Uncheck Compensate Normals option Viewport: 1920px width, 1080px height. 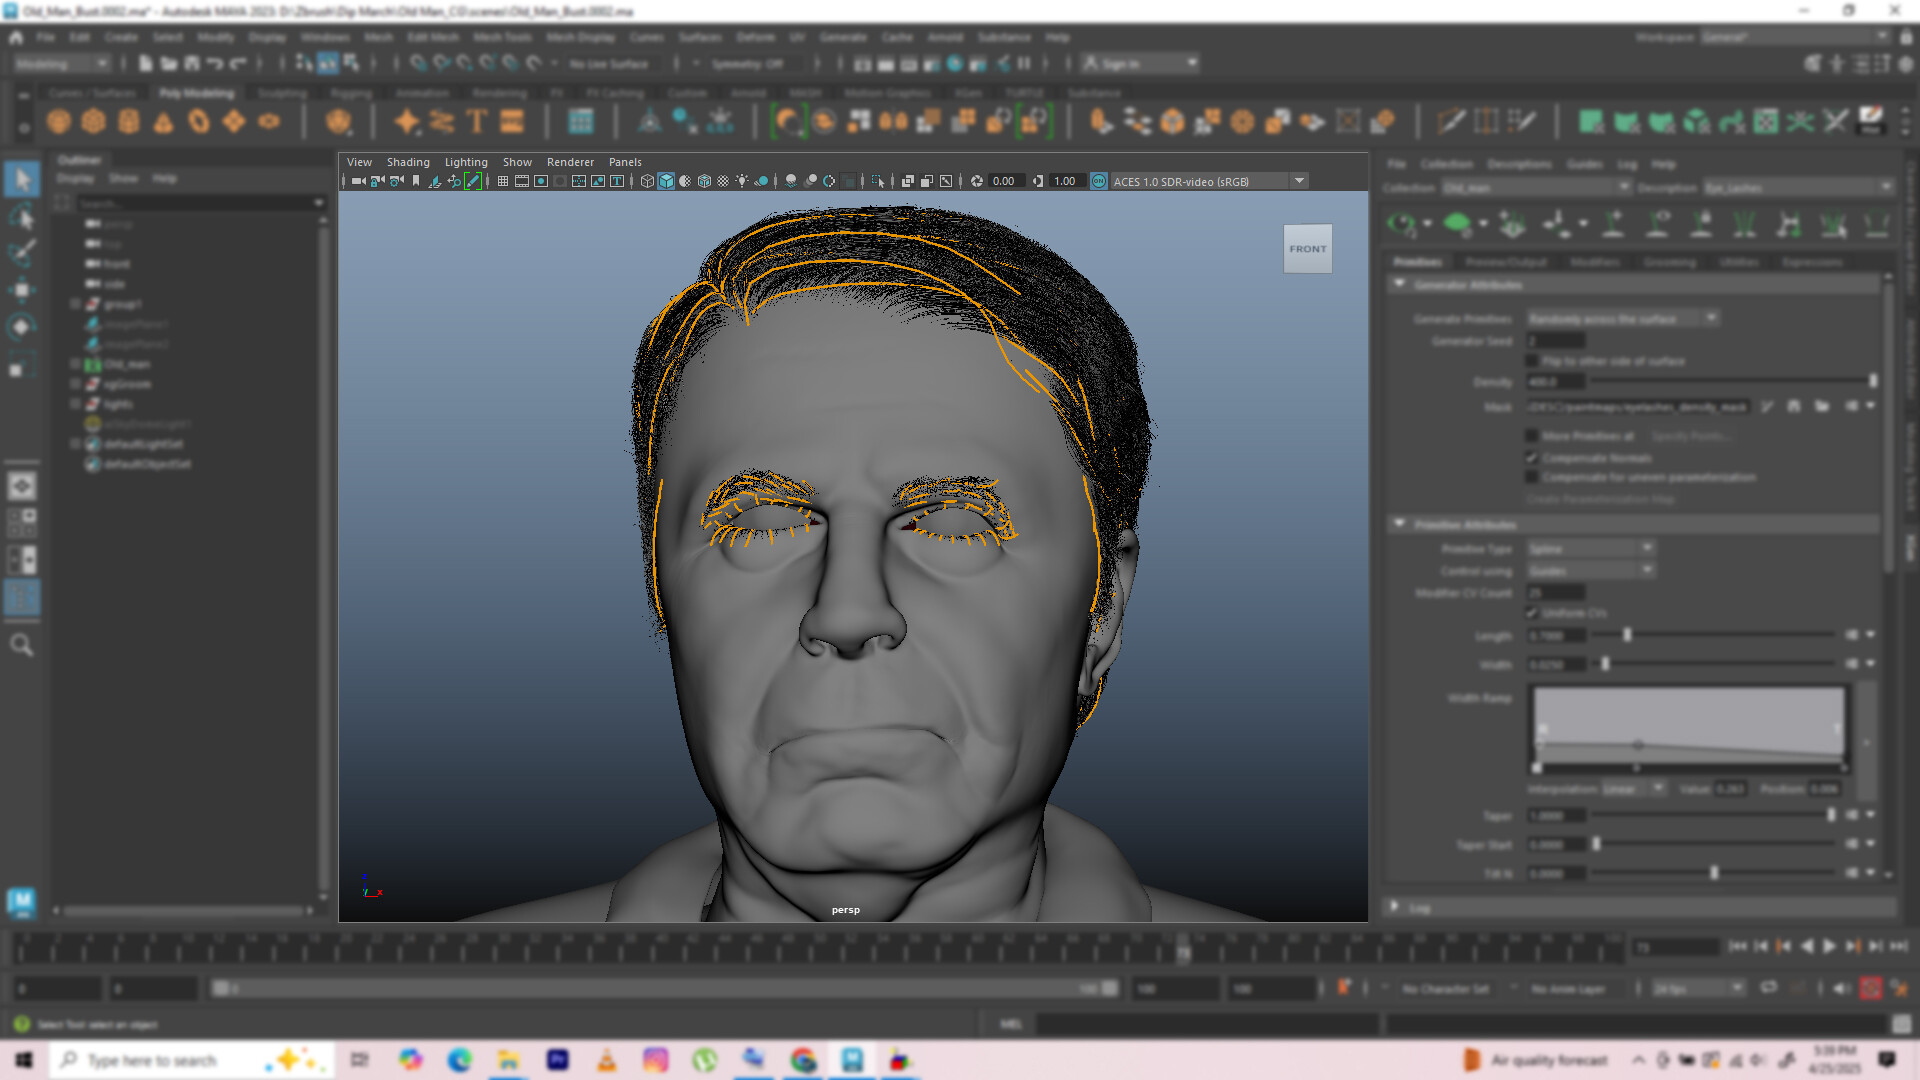tap(1531, 458)
